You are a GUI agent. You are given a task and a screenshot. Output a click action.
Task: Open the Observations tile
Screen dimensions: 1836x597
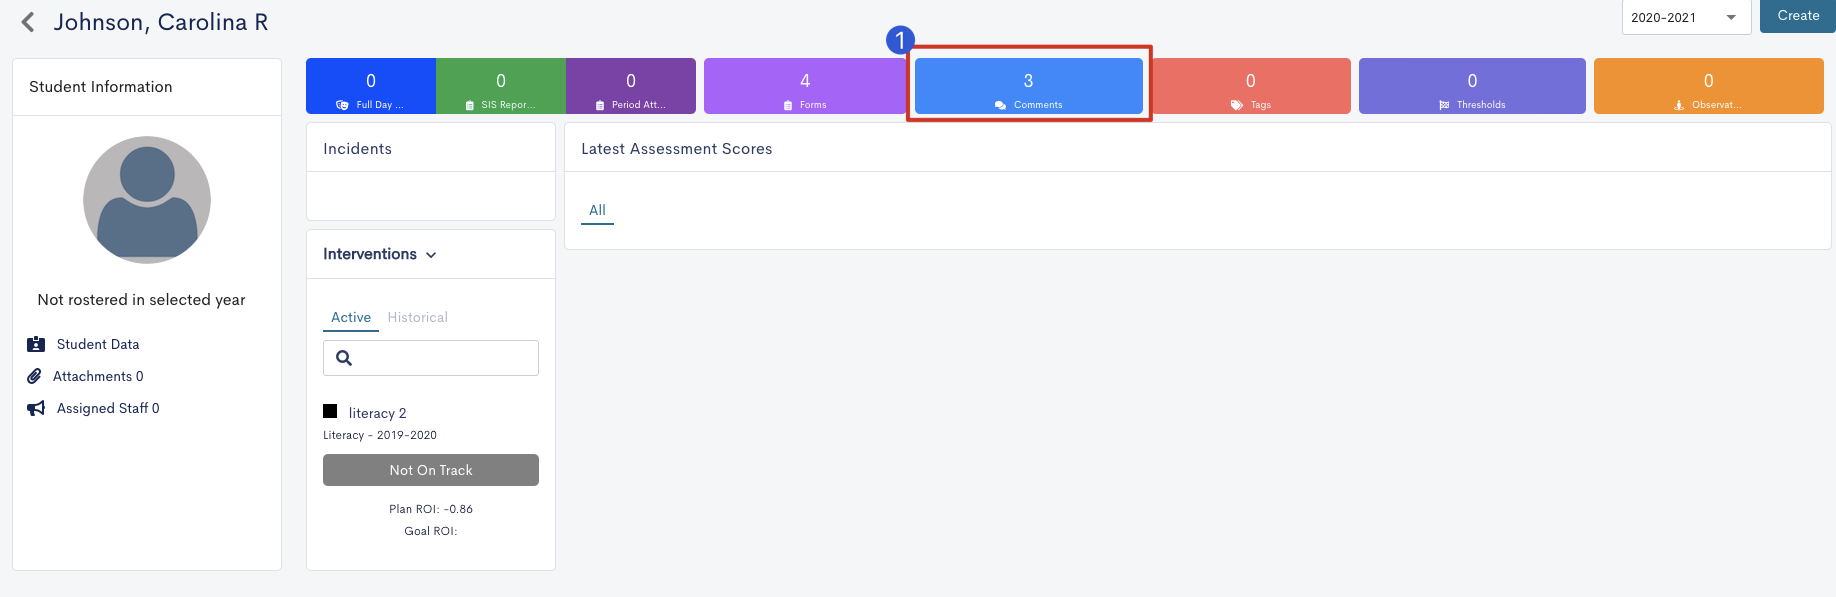tap(1709, 86)
